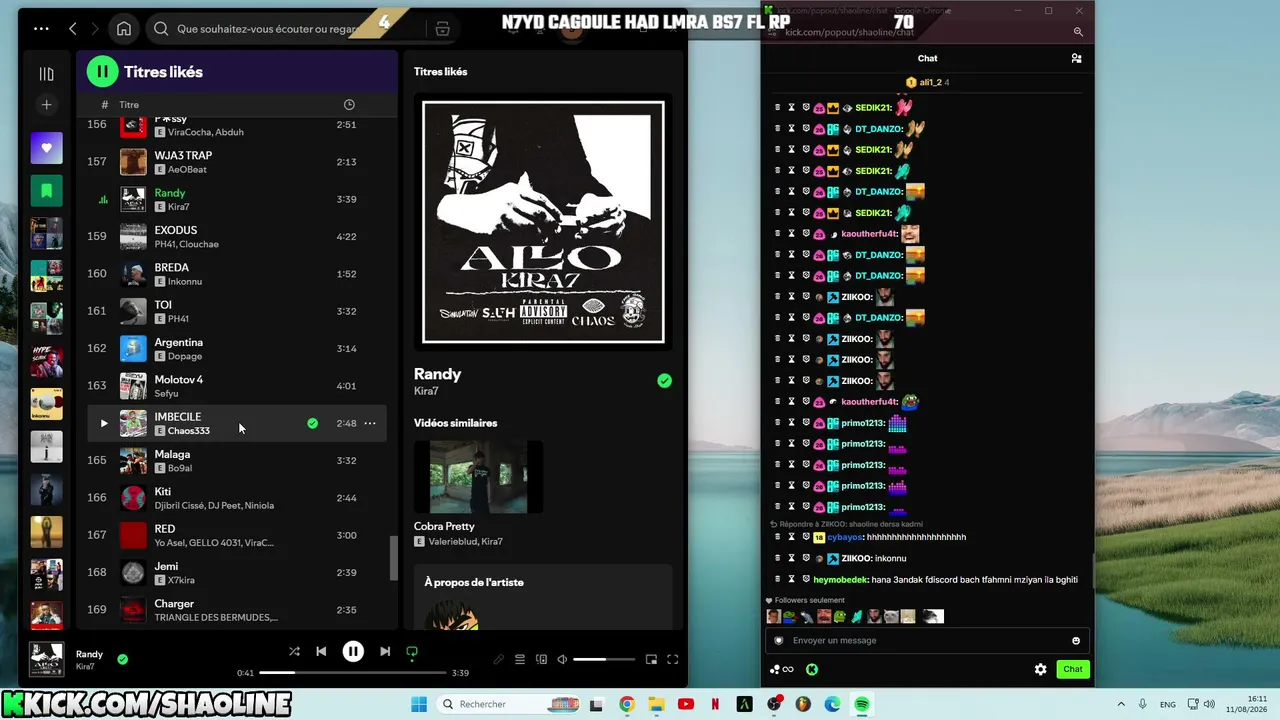The image size is (1280, 720).
Task: Expand the Spotify library sidebar
Action: [46, 73]
